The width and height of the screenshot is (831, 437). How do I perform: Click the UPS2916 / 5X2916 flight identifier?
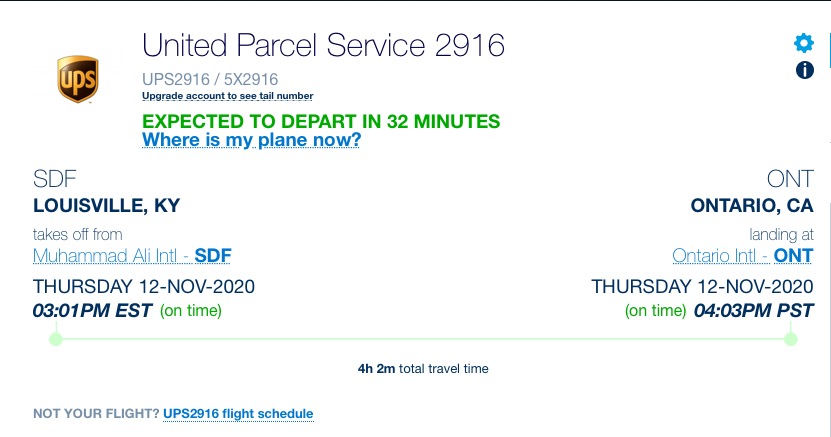coord(210,79)
